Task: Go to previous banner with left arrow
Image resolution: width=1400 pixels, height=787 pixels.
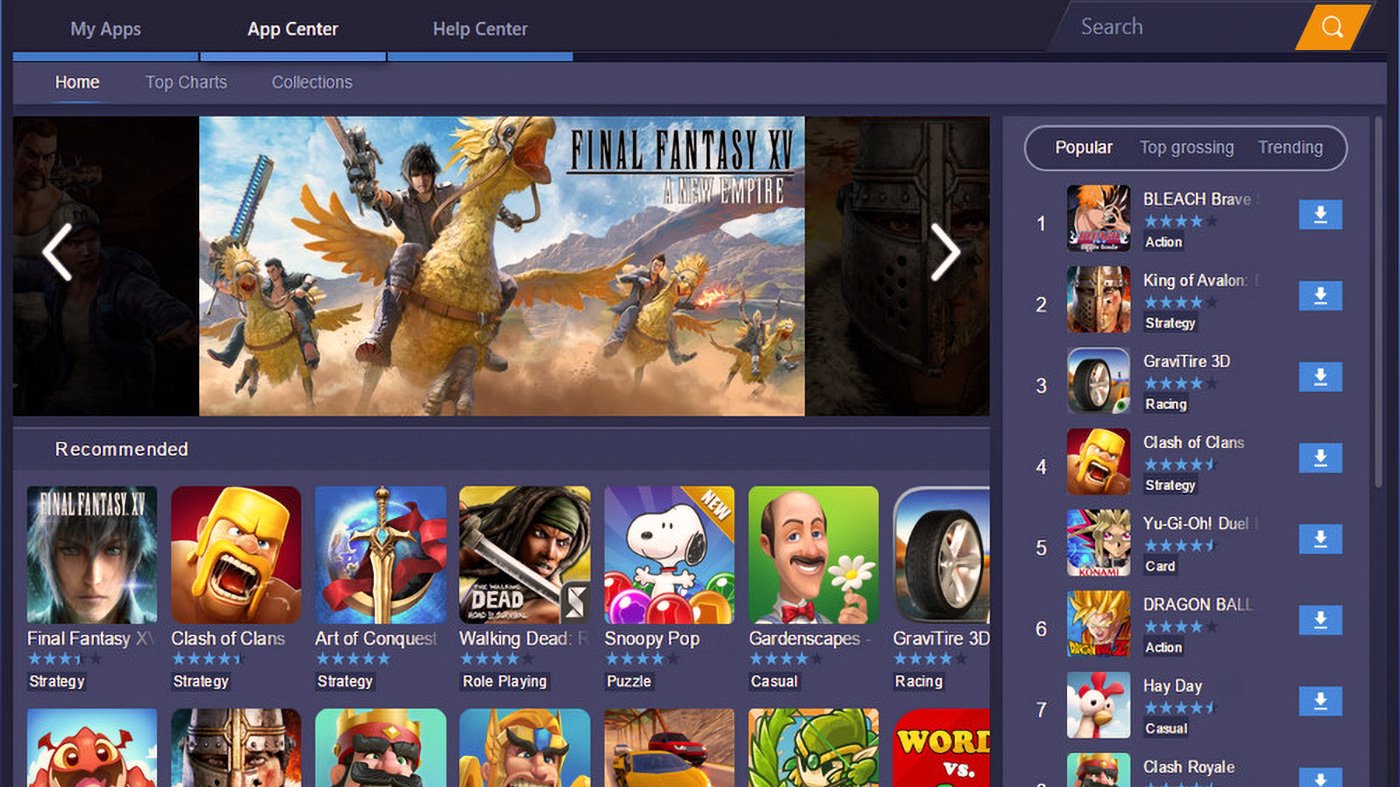Action: [x=57, y=252]
